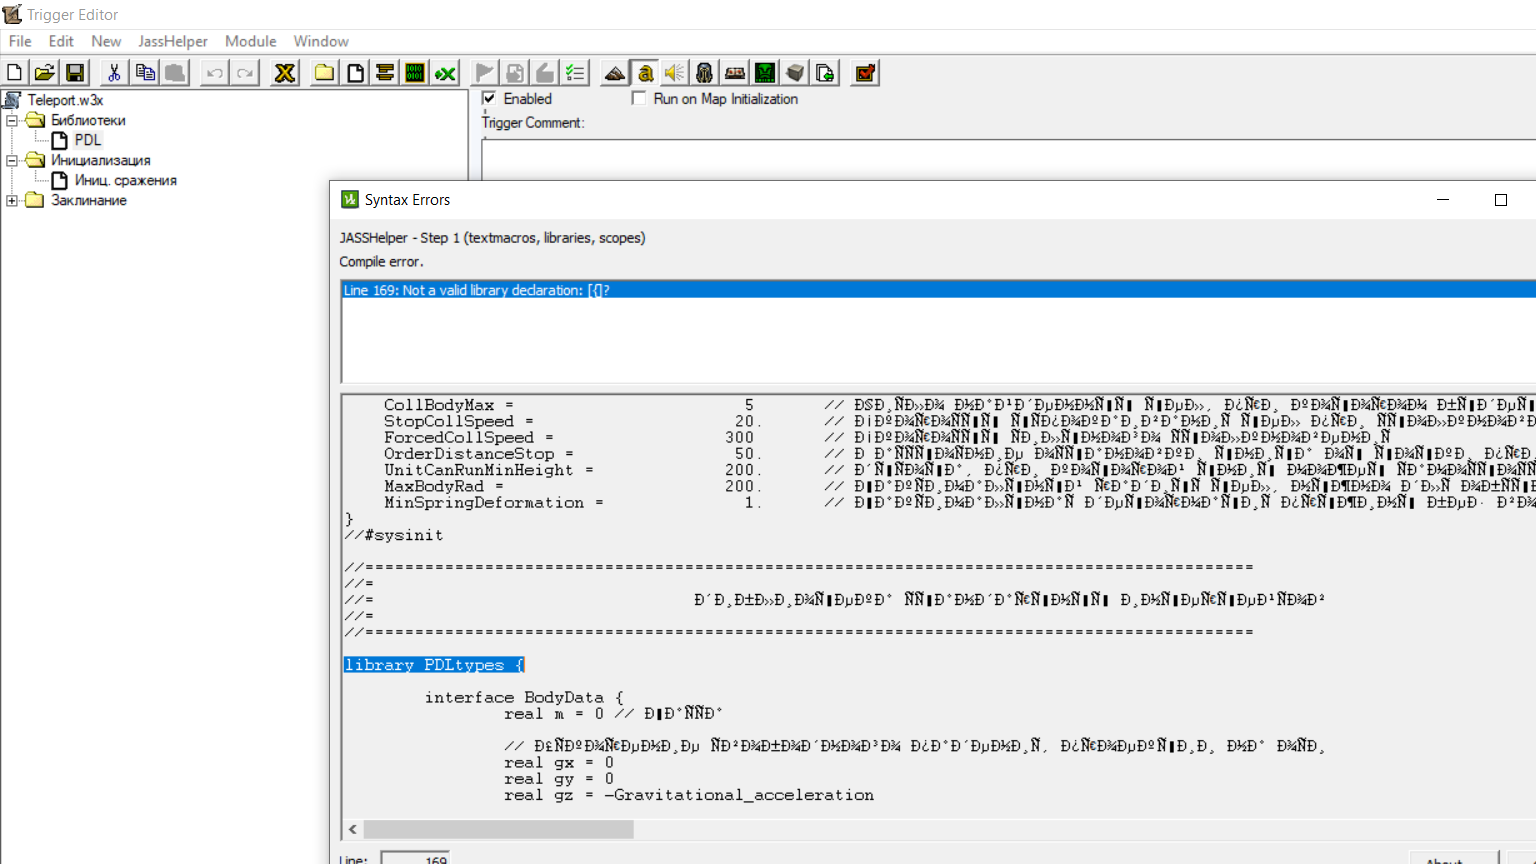Undo the last action with the toolbar arrow
1536x864 pixels.
214,73
